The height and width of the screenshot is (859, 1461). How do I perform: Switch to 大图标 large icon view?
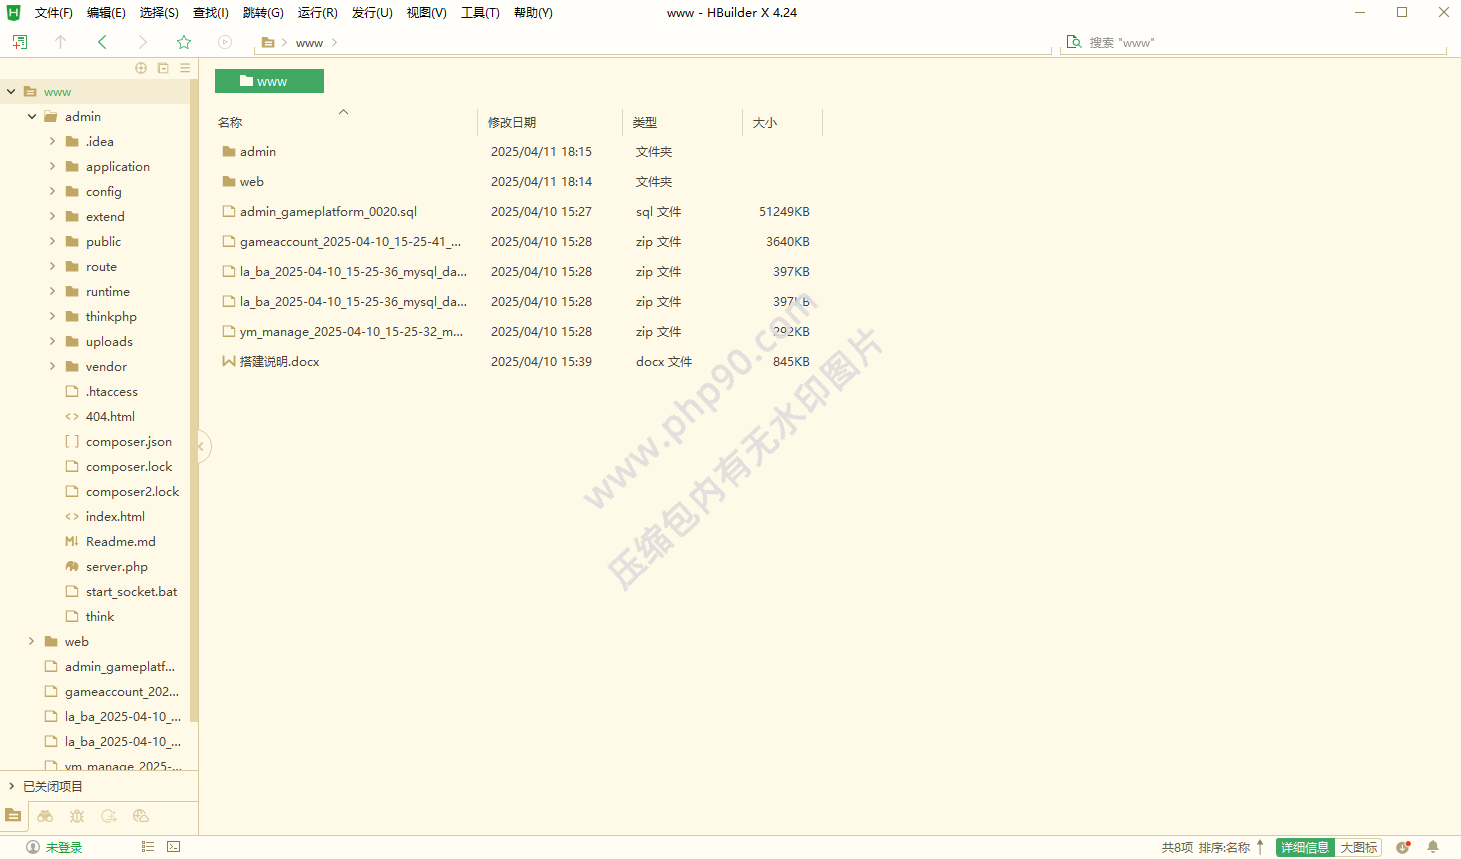pos(1359,847)
